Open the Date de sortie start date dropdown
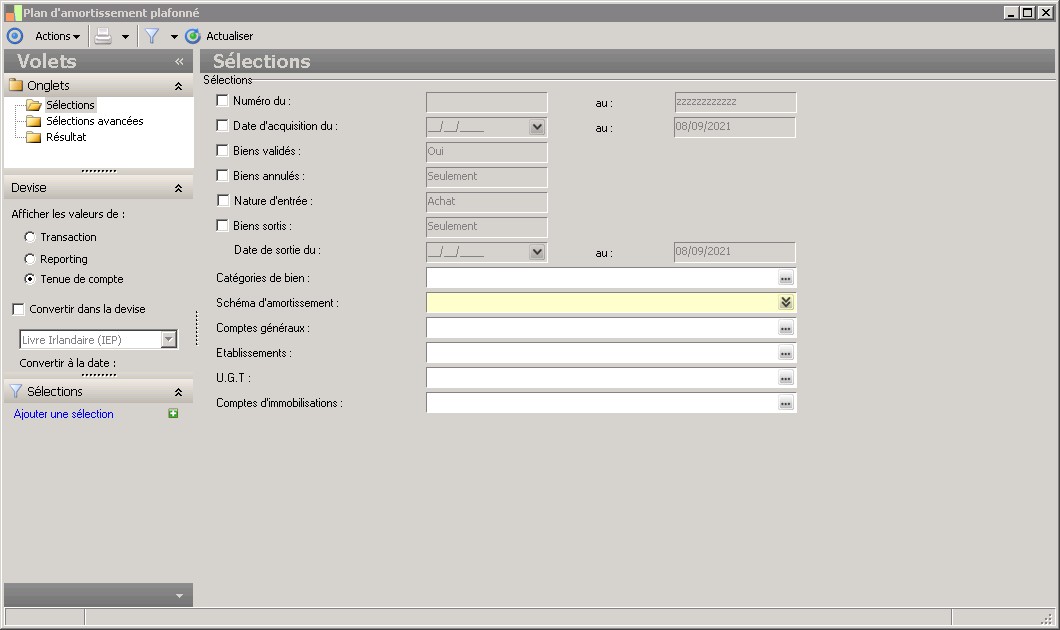Image resolution: width=1060 pixels, height=630 pixels. [537, 252]
